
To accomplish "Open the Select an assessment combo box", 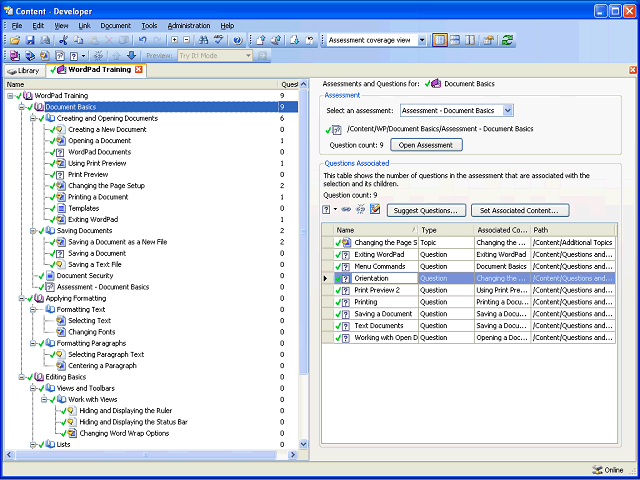I will click(508, 110).
